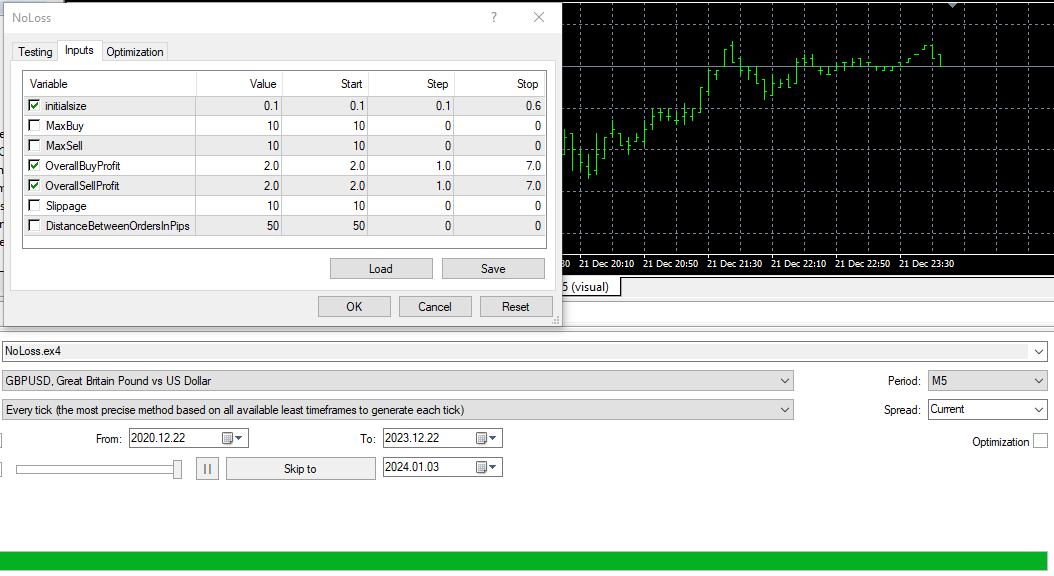Click the OverallBuyProfit variable name
Screen dimensions: 1054x576
click(83, 165)
